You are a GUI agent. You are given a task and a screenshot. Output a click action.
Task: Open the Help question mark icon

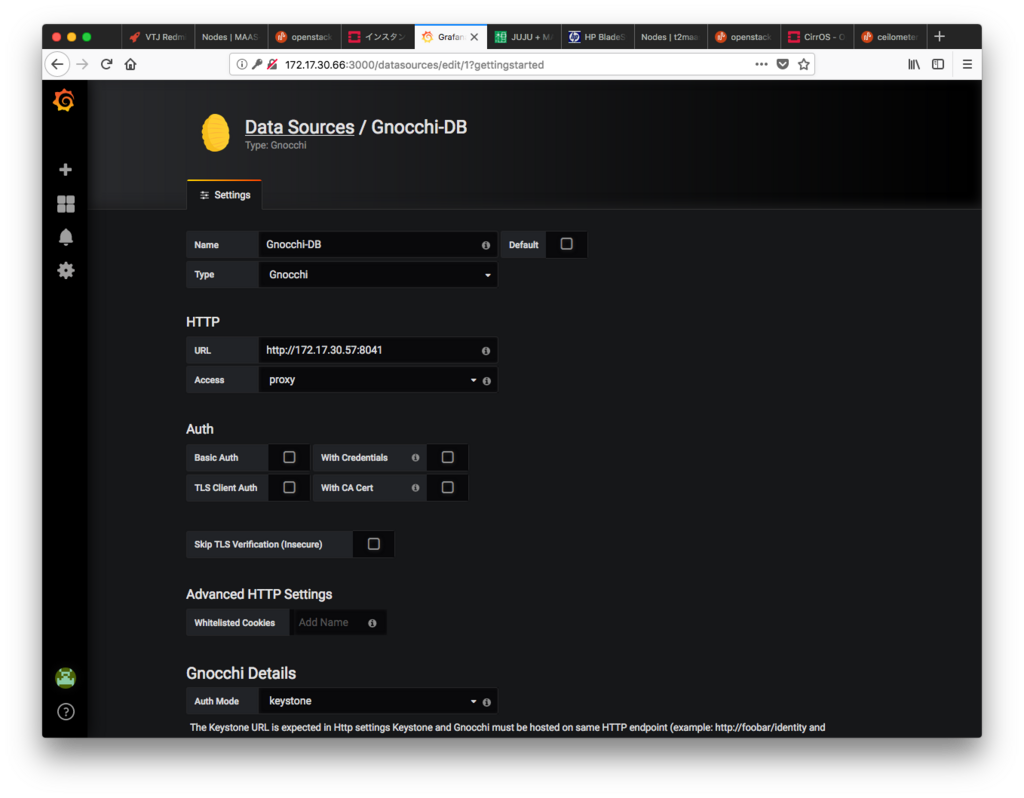(65, 712)
